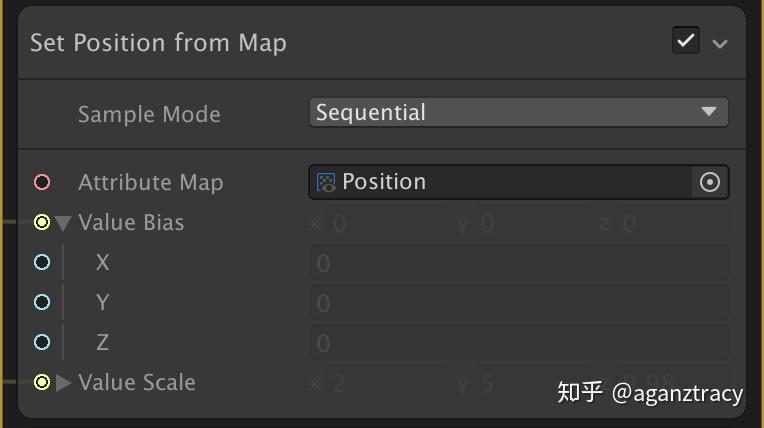Collapse the block with header chevron
This screenshot has height=428, width=764.
720,43
